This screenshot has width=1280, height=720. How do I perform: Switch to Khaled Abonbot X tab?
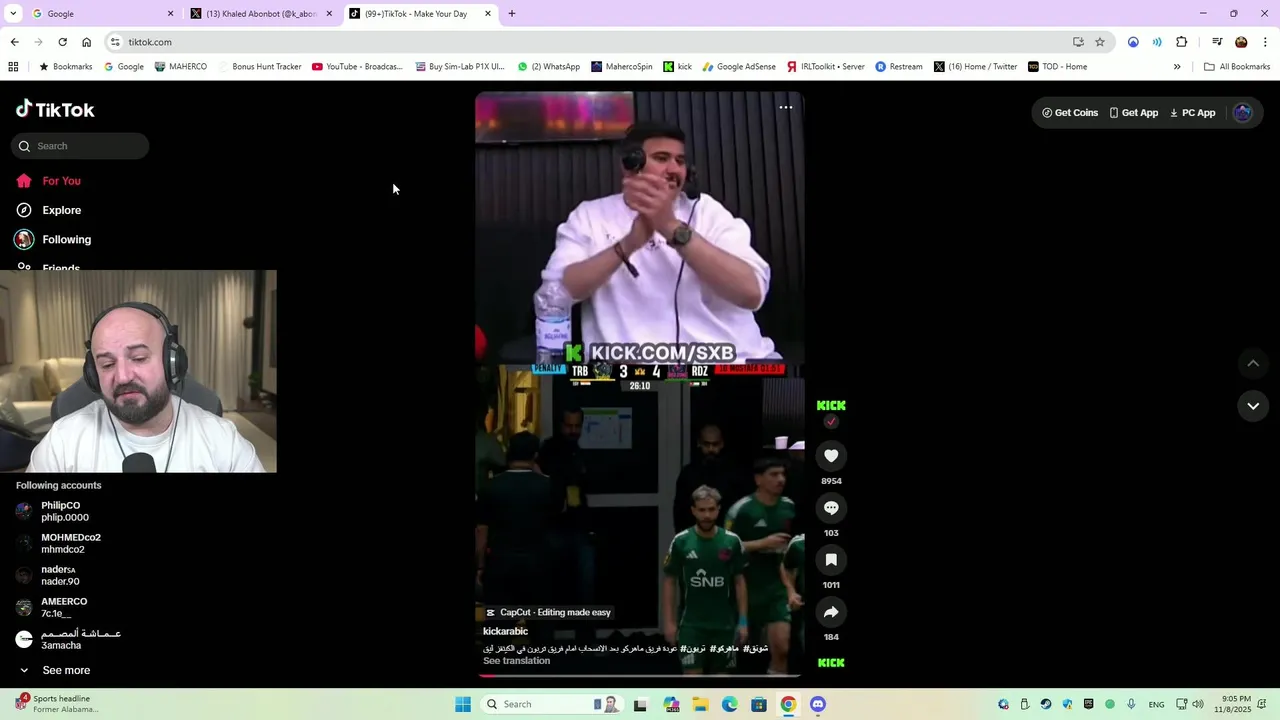click(x=260, y=14)
